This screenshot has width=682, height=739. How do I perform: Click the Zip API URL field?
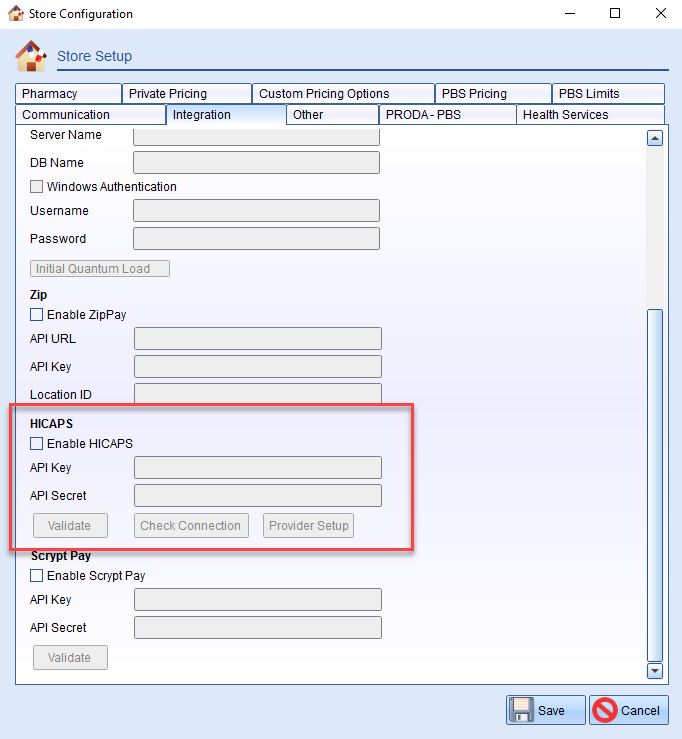[258, 338]
